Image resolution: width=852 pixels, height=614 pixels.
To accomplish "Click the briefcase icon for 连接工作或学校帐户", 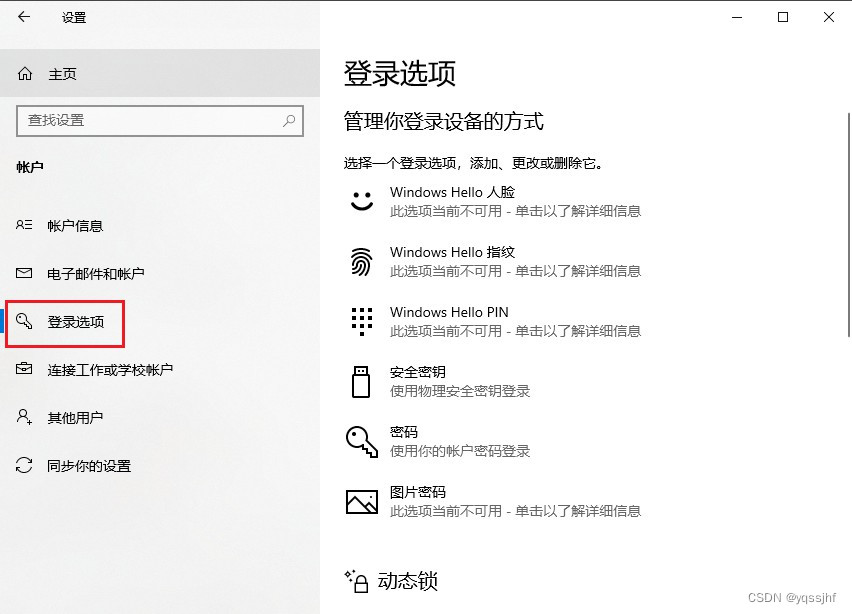I will click(x=24, y=369).
